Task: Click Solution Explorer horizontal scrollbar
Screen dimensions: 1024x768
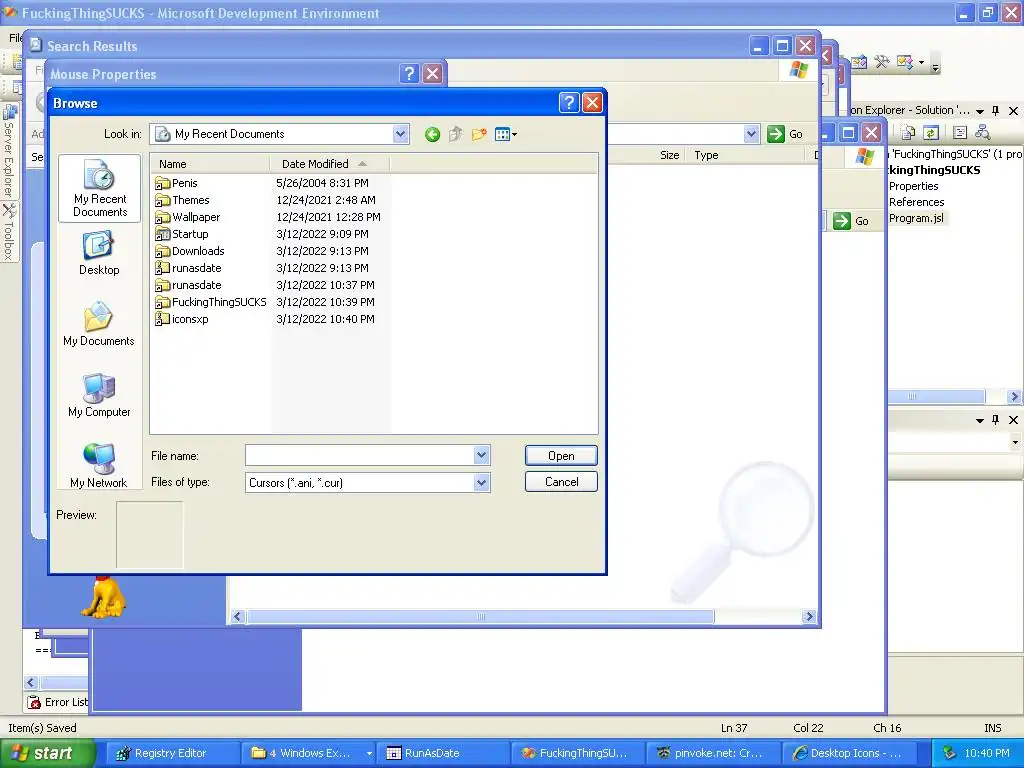Action: coord(936,396)
